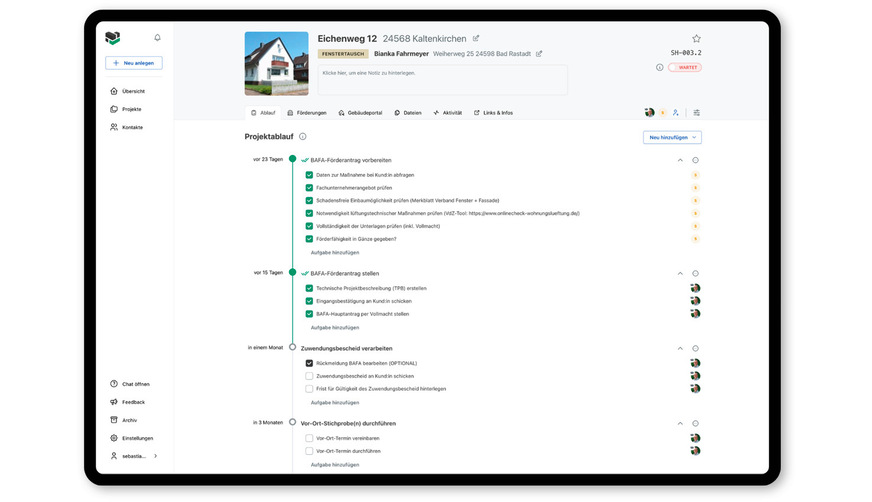The width and height of the screenshot is (872, 502).
Task: Open the Aktivität tab
Action: pos(448,113)
